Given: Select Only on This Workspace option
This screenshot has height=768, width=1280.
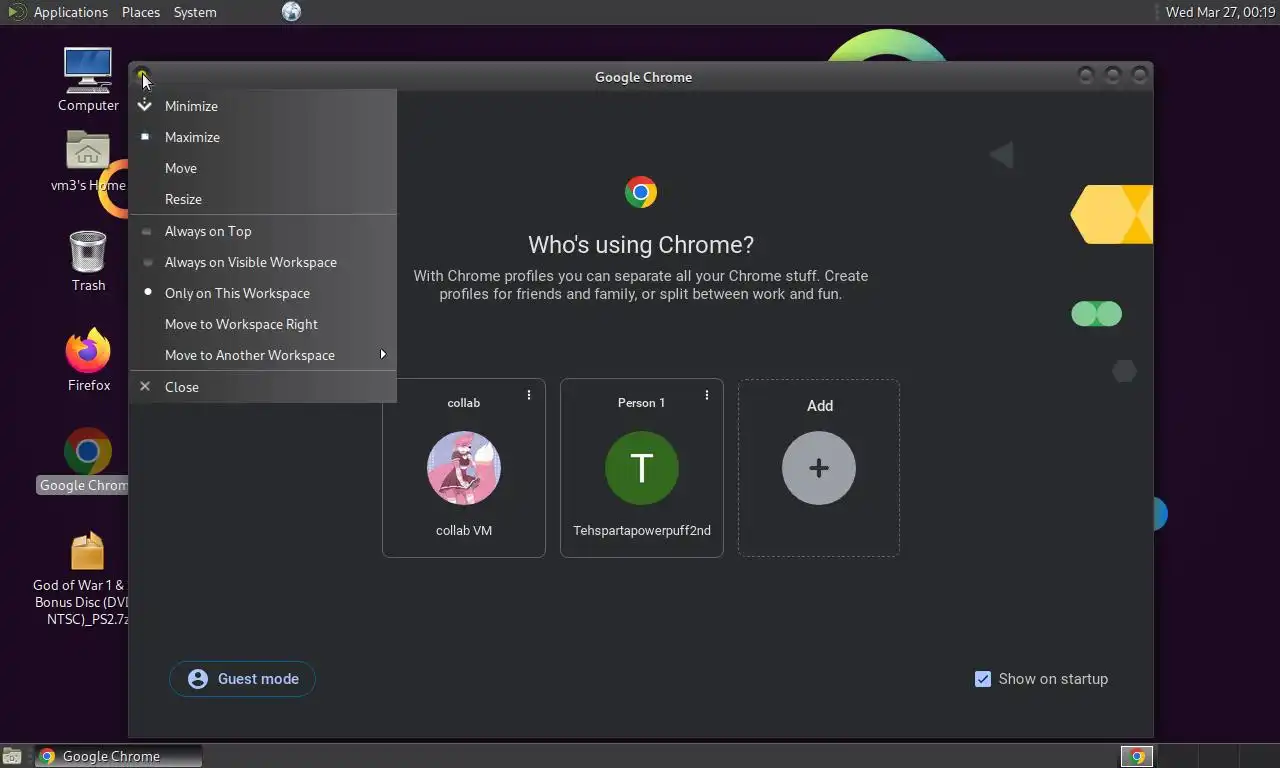Looking at the screenshot, I should (x=263, y=293).
